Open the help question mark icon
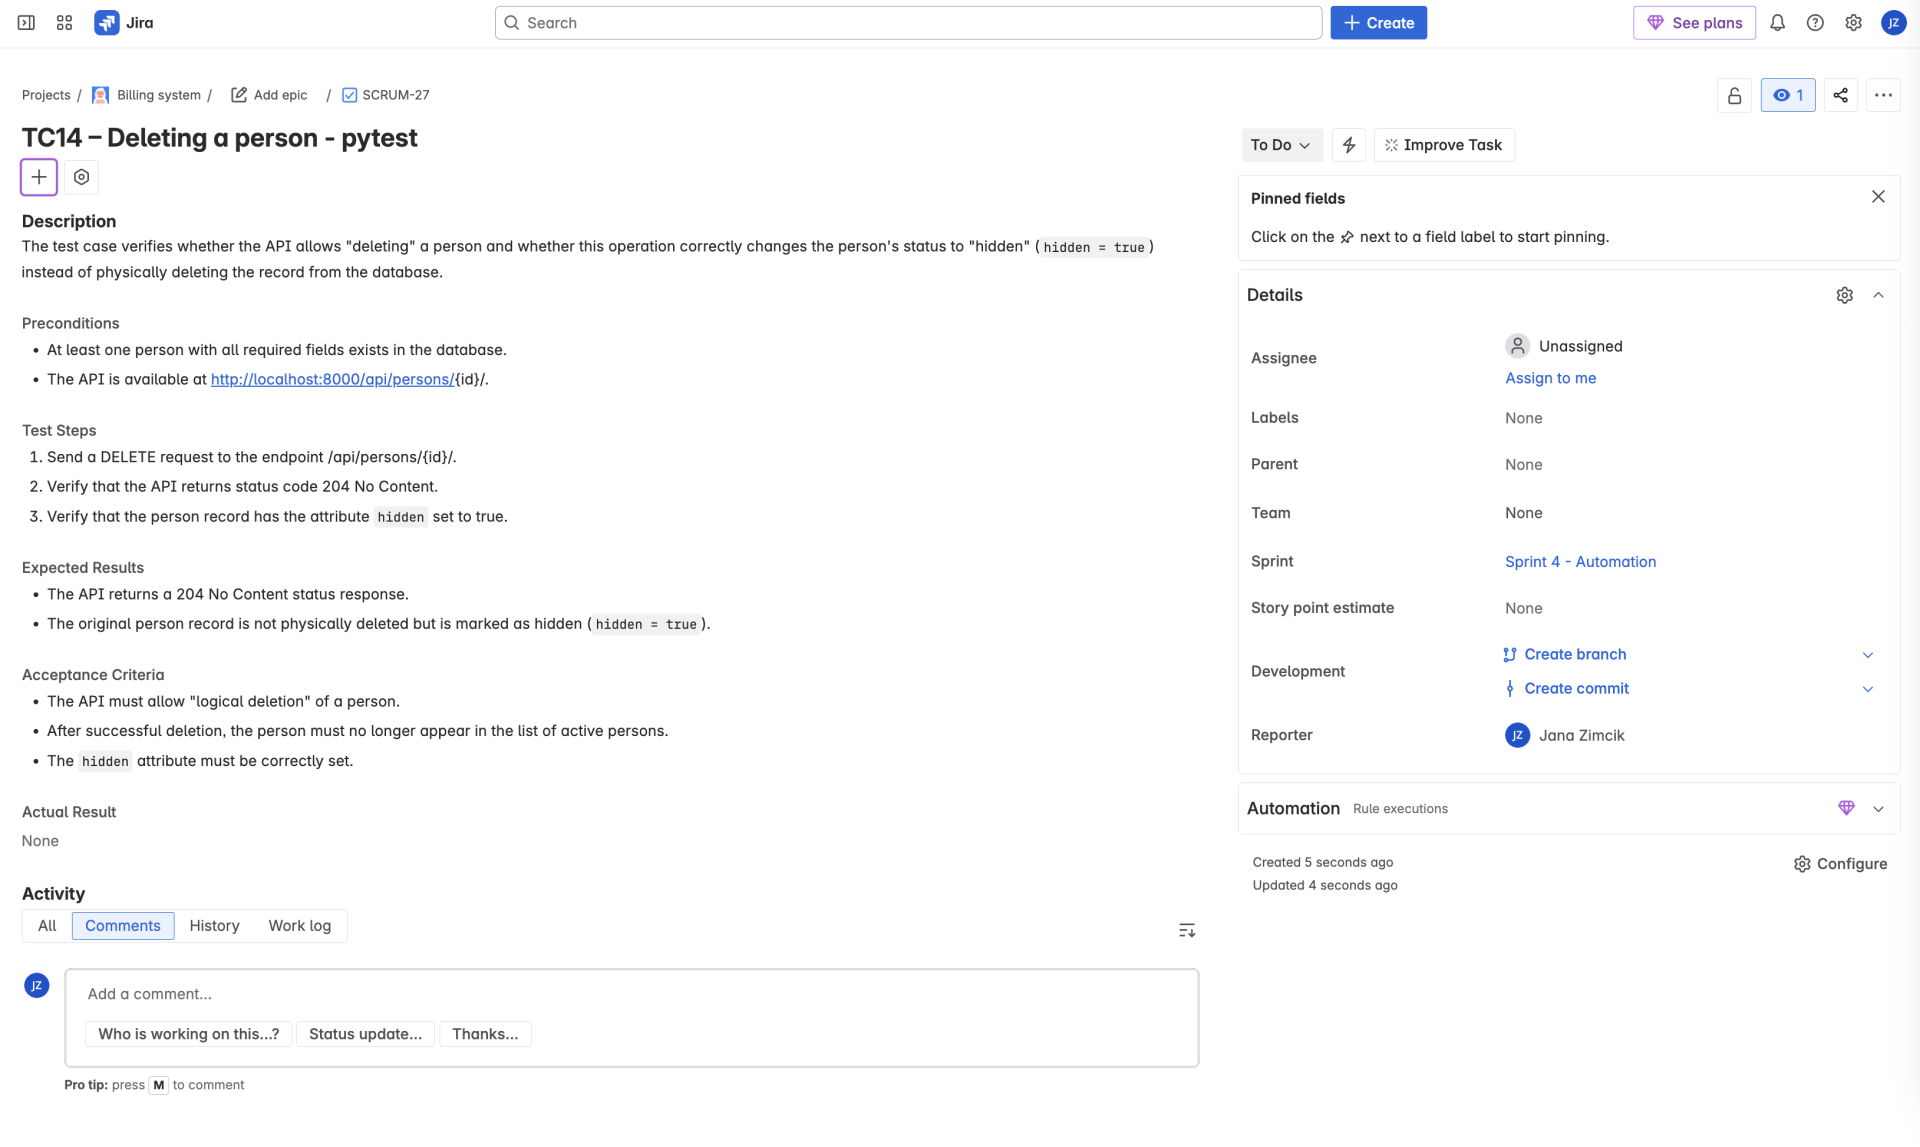This screenshot has width=1920, height=1147. [1815, 23]
